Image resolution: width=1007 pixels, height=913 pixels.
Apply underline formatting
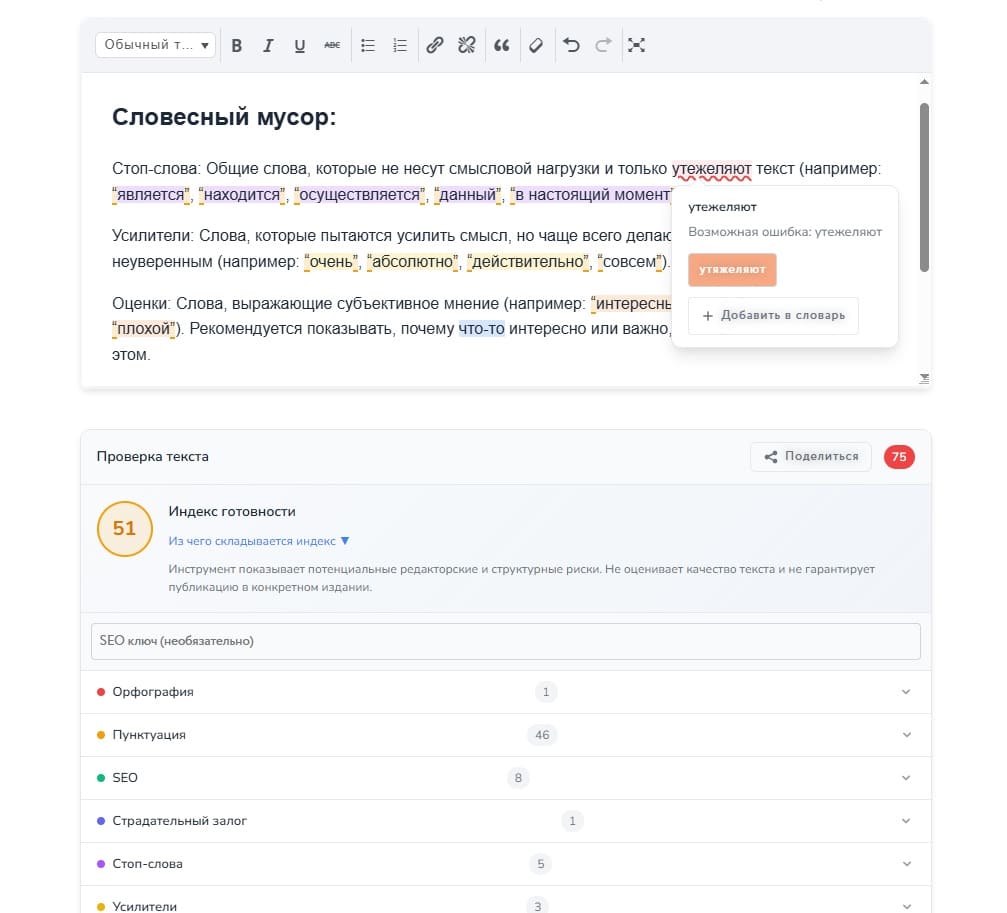(x=300, y=45)
